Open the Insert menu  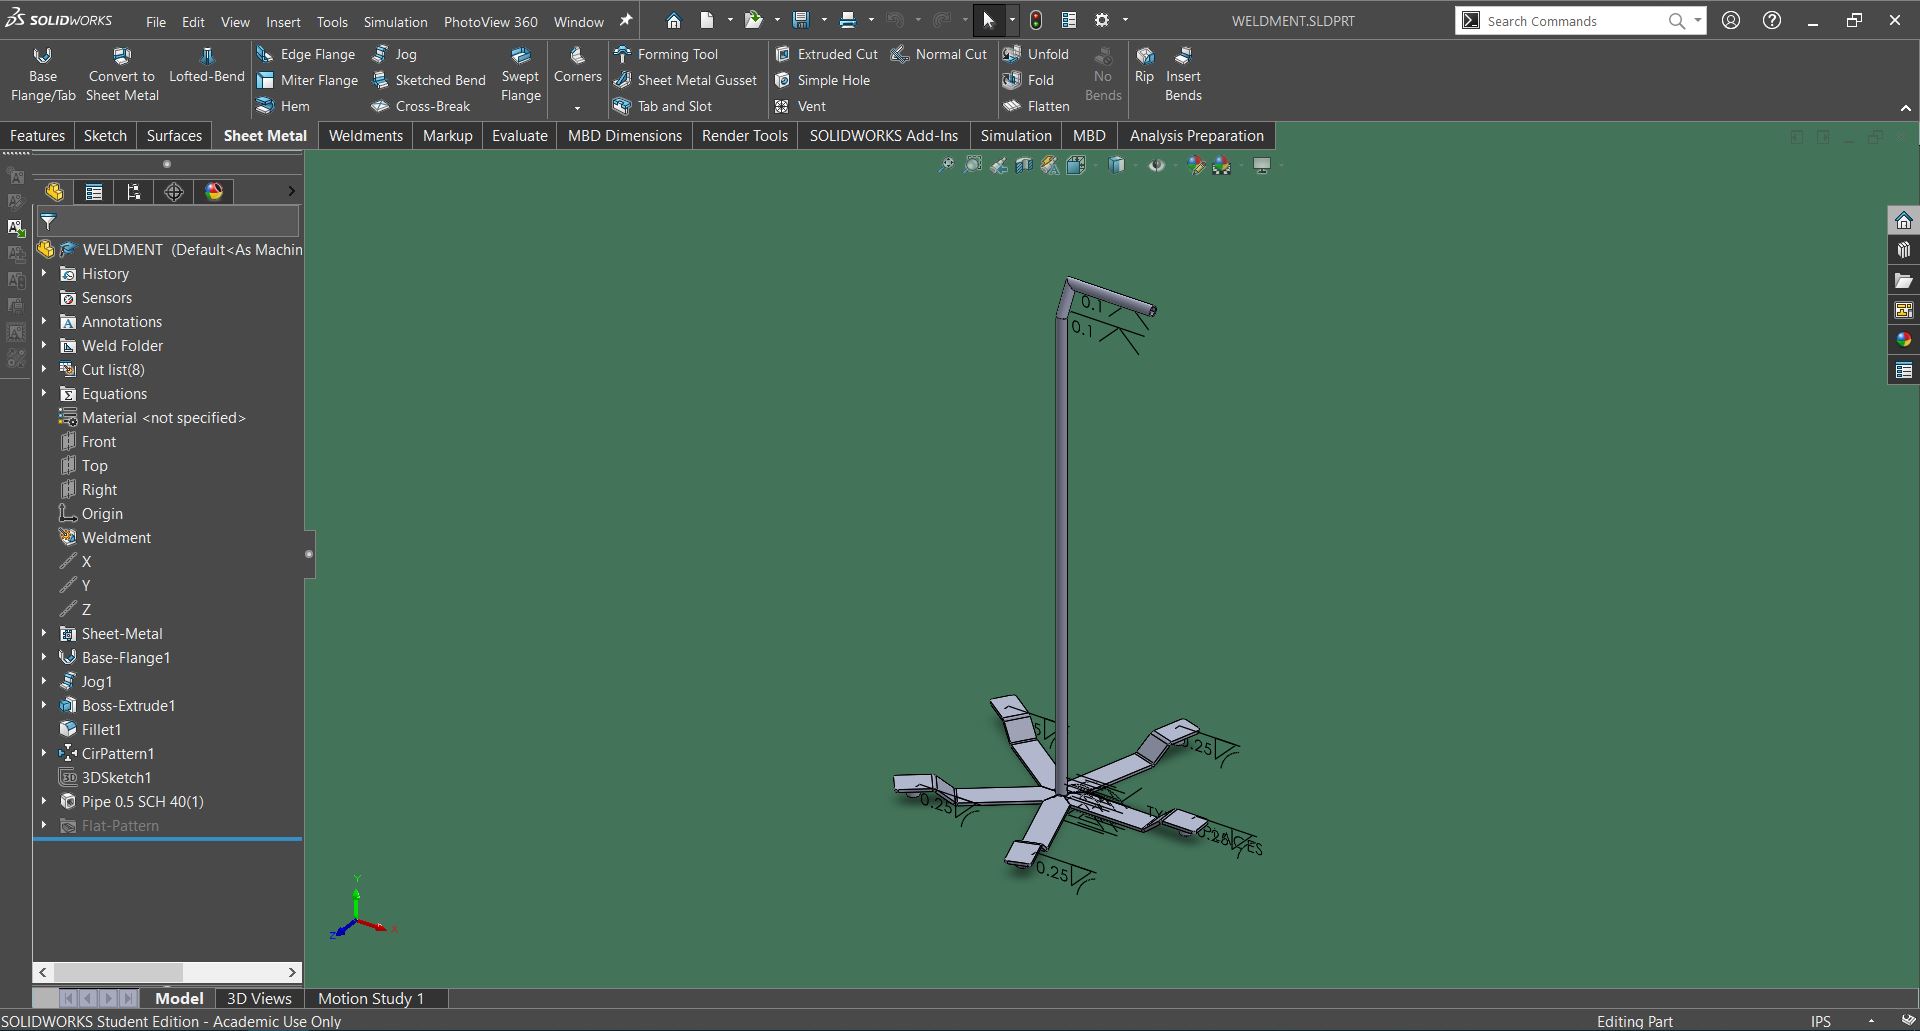283,22
